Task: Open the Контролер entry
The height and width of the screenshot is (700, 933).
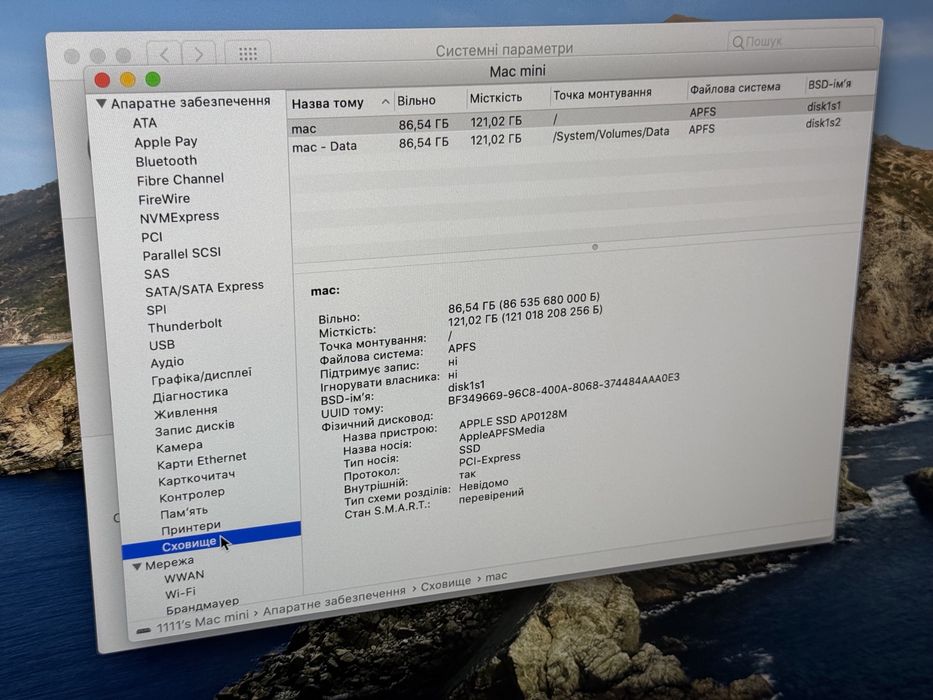Action: click(x=192, y=495)
